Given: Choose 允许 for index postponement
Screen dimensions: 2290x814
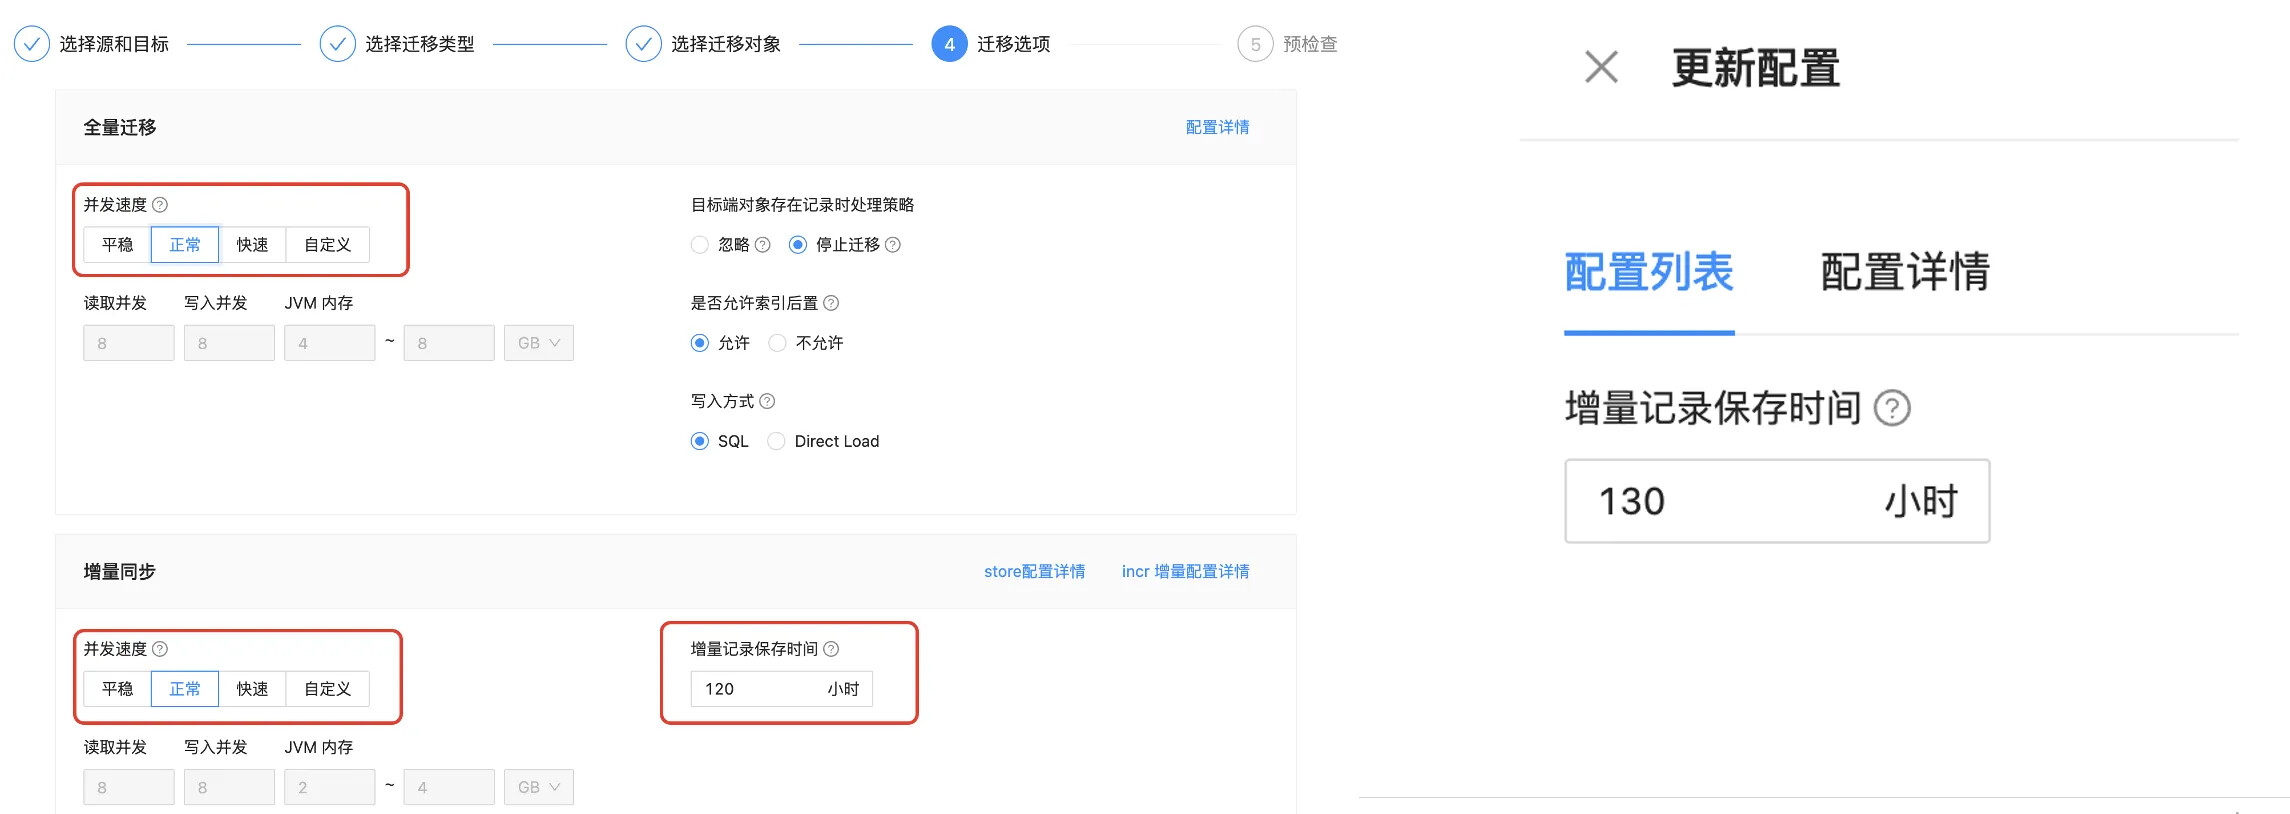Looking at the screenshot, I should click(x=700, y=343).
